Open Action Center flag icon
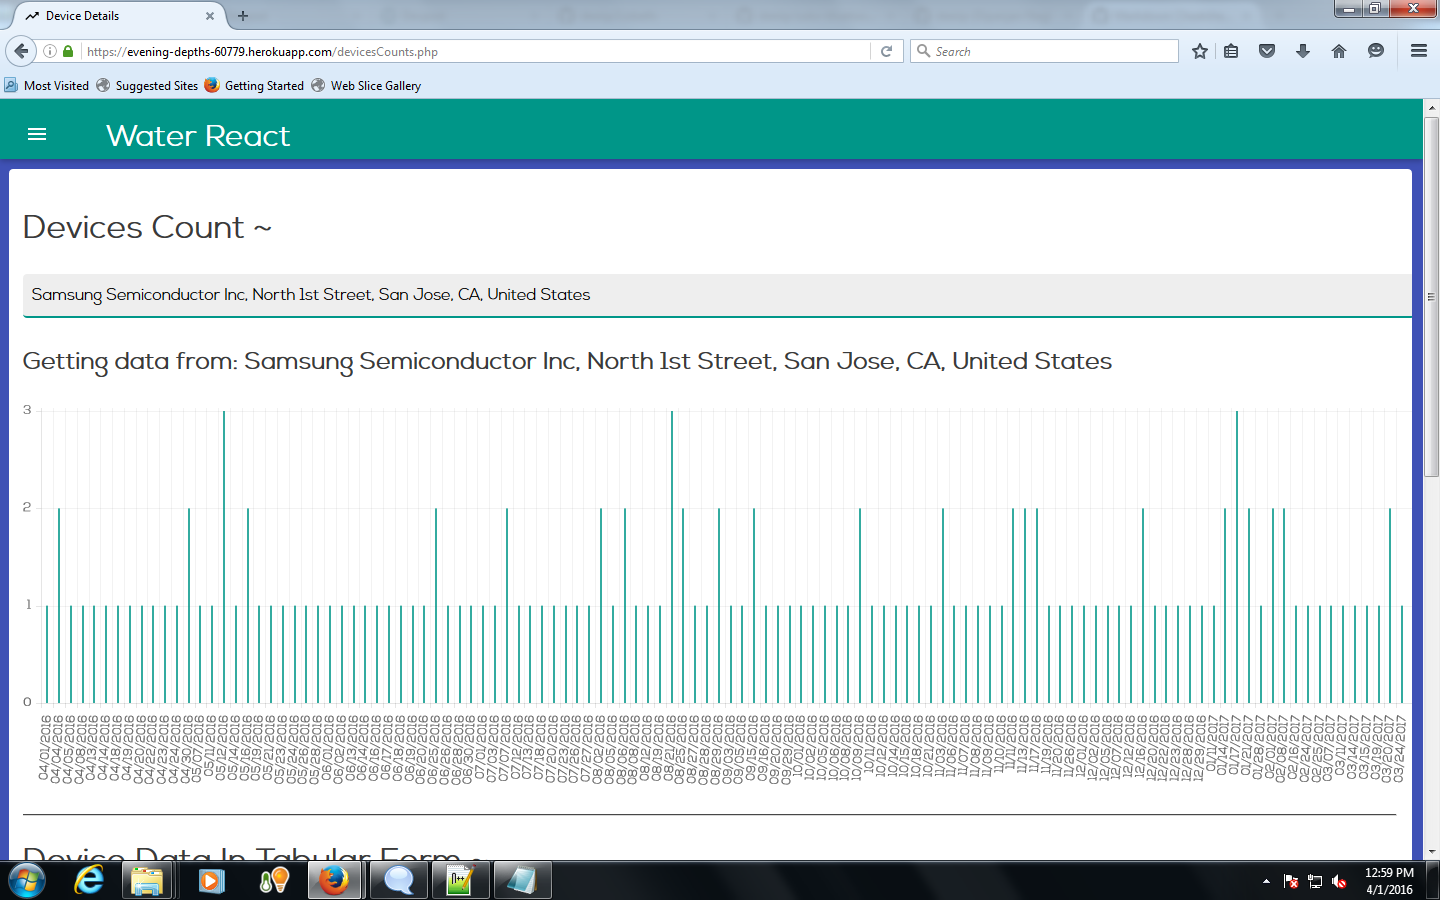This screenshot has width=1440, height=900. click(x=1291, y=881)
